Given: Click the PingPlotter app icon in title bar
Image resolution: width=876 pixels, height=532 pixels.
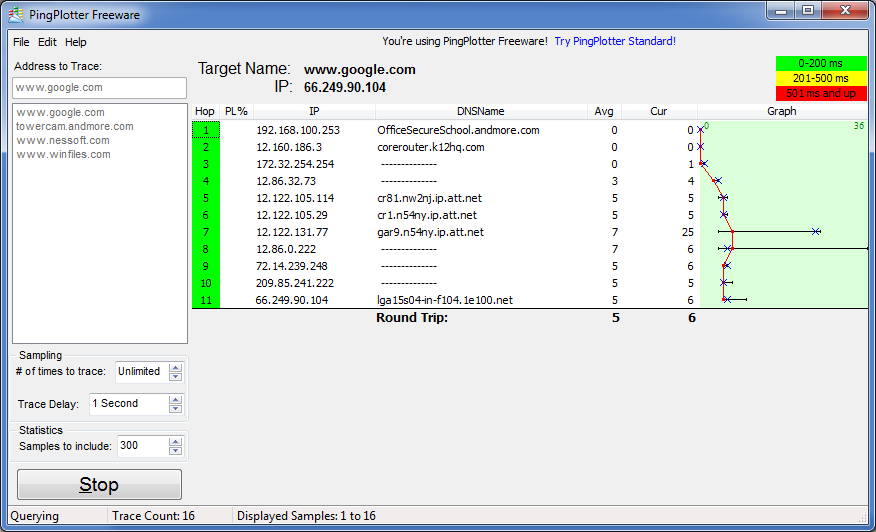Looking at the screenshot, I should [x=15, y=14].
